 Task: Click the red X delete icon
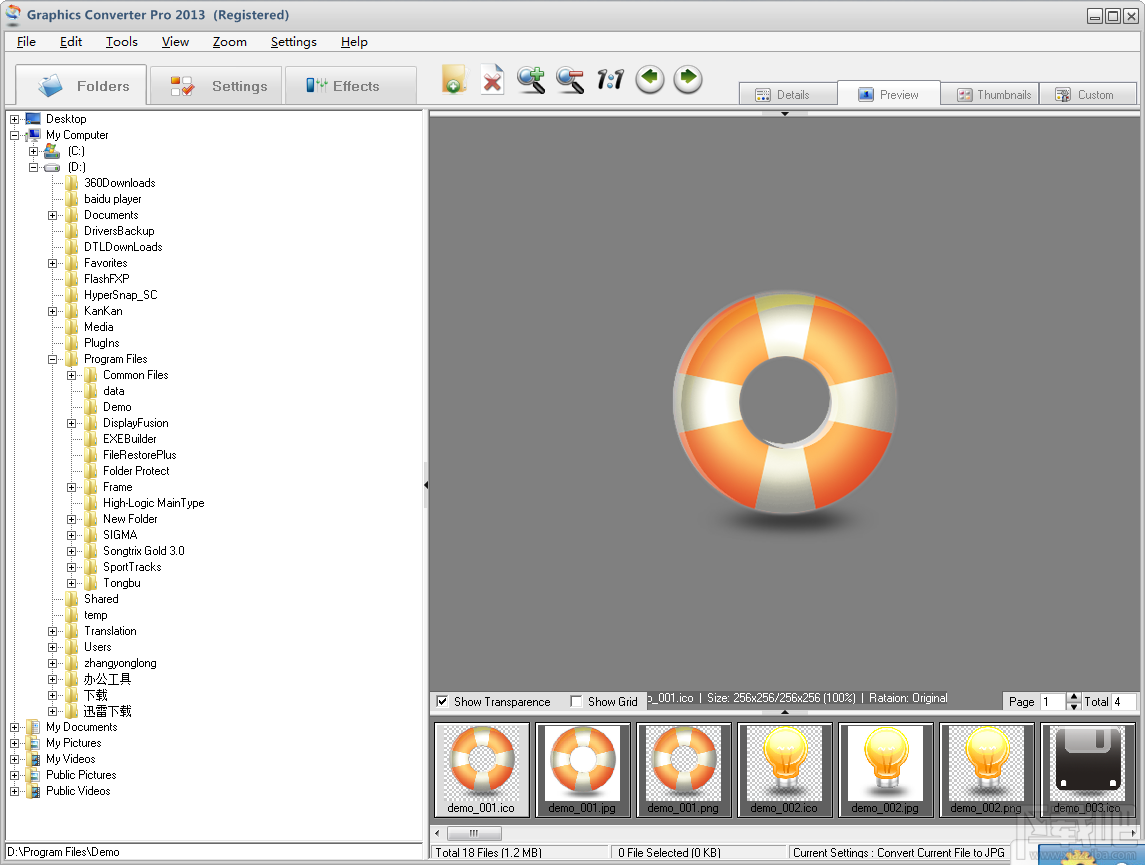tap(492, 80)
